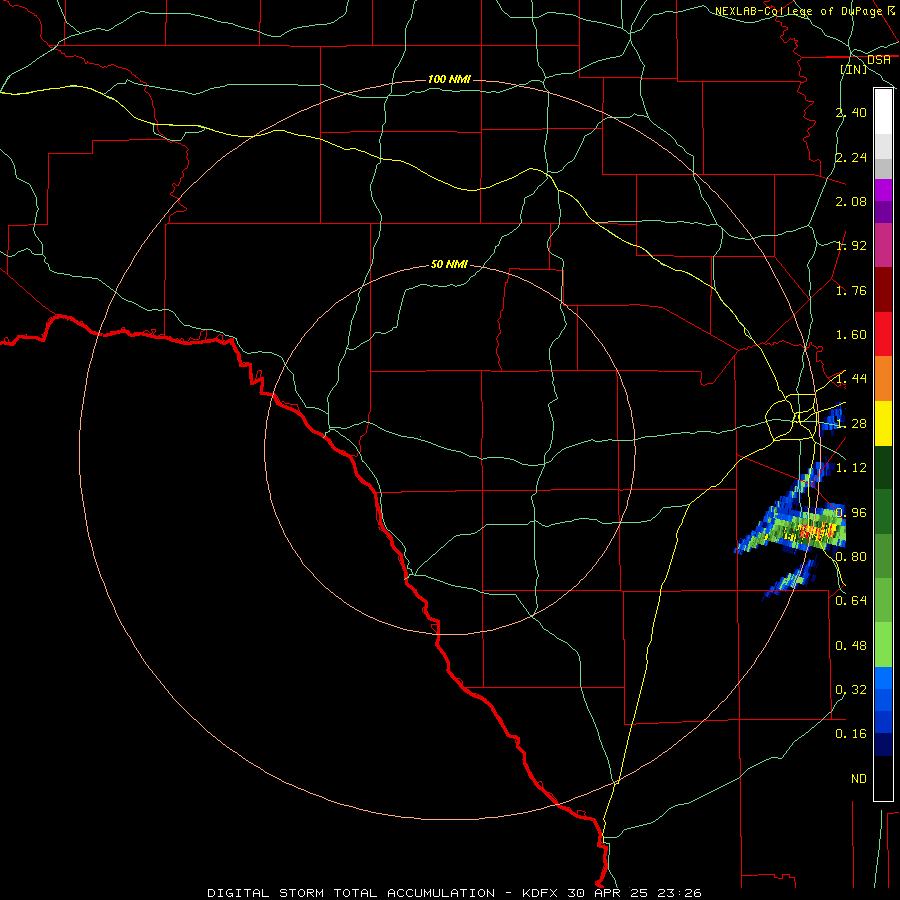Click the ND legend label
Image resolution: width=900 pixels, height=900 pixels.
tap(859, 779)
